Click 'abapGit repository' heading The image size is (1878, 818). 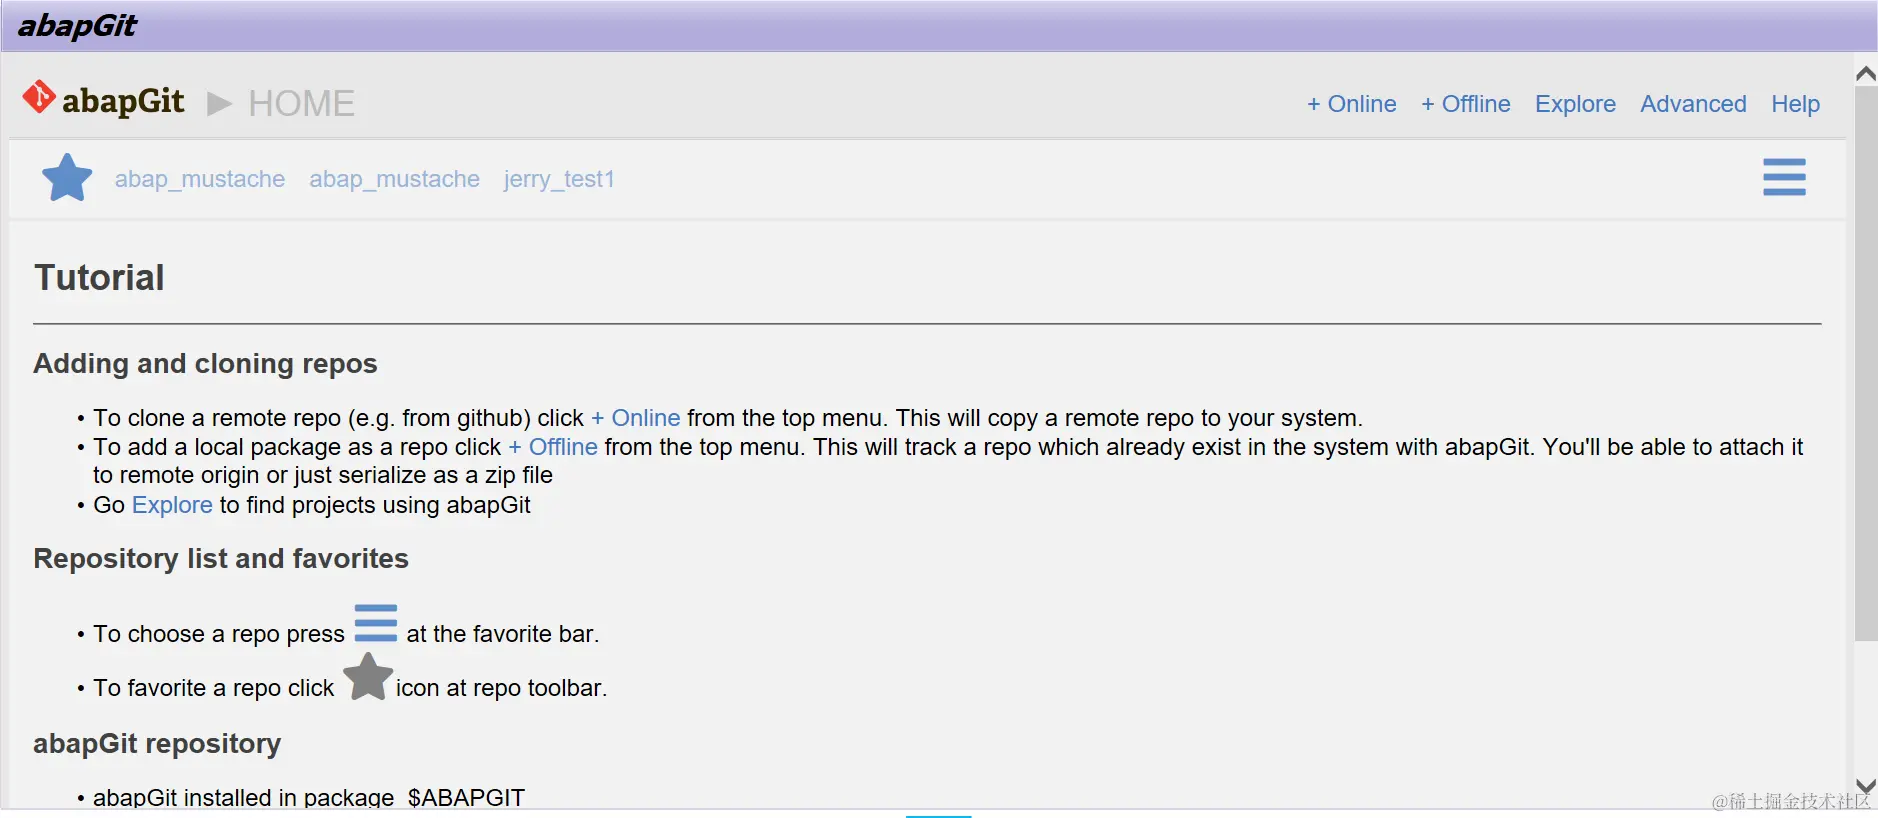[157, 744]
